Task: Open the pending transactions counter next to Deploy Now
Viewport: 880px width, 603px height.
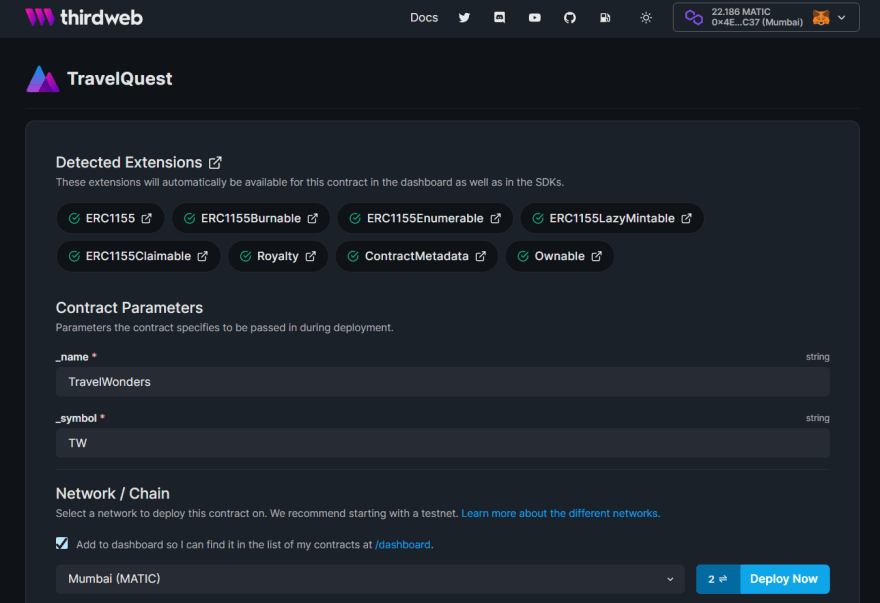Action: [x=716, y=578]
